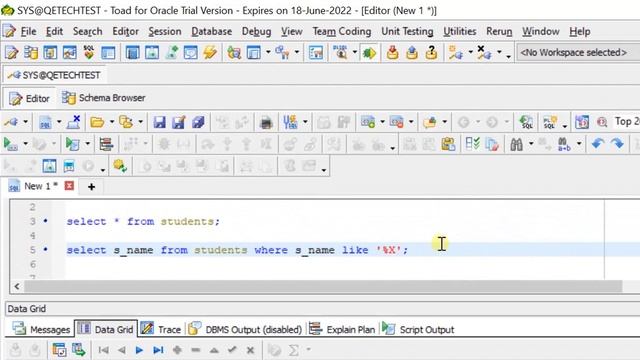Click the Replace a-b binoculars icon
The height and width of the screenshot is (360, 640).
[x=564, y=144]
